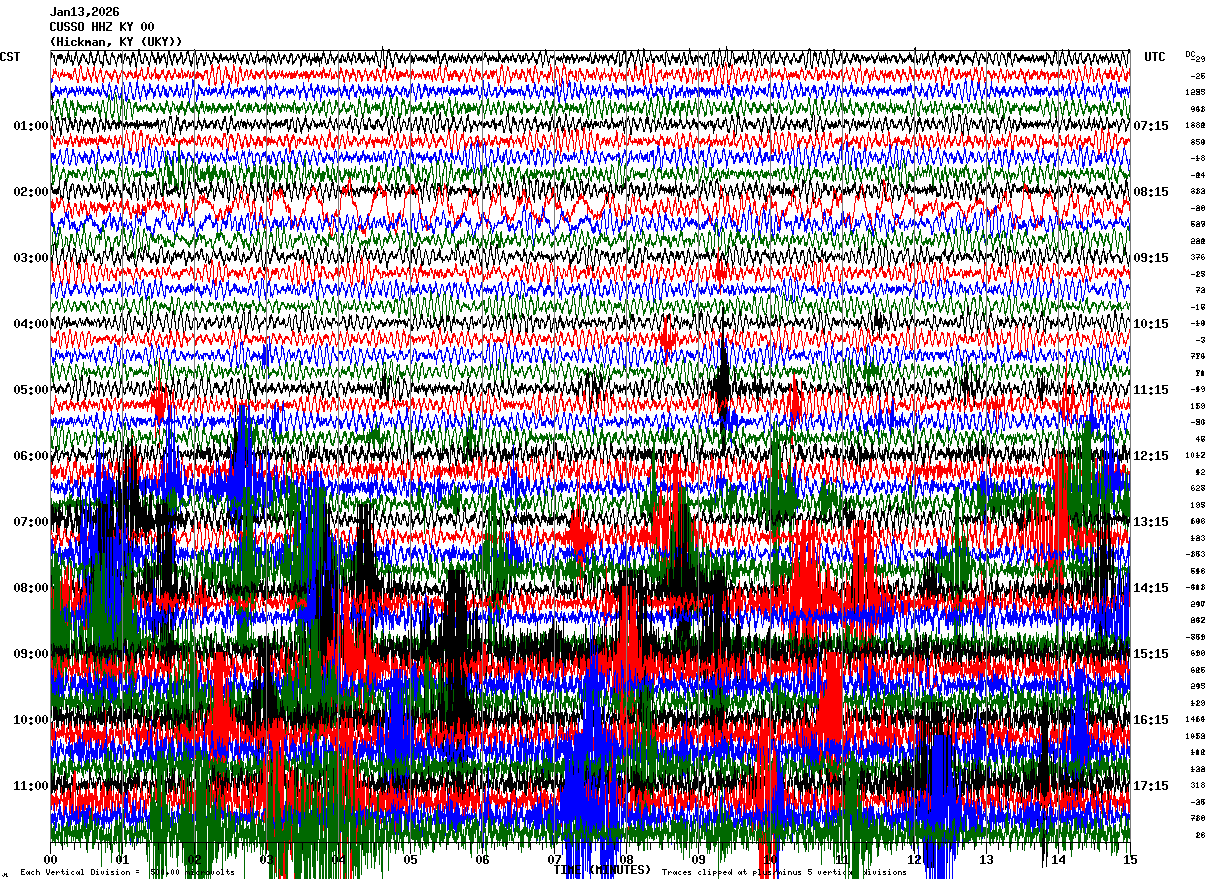The width and height of the screenshot is (1210, 886).
Task: Pick the UTC time label "10:15"
Action: (x=1151, y=324)
